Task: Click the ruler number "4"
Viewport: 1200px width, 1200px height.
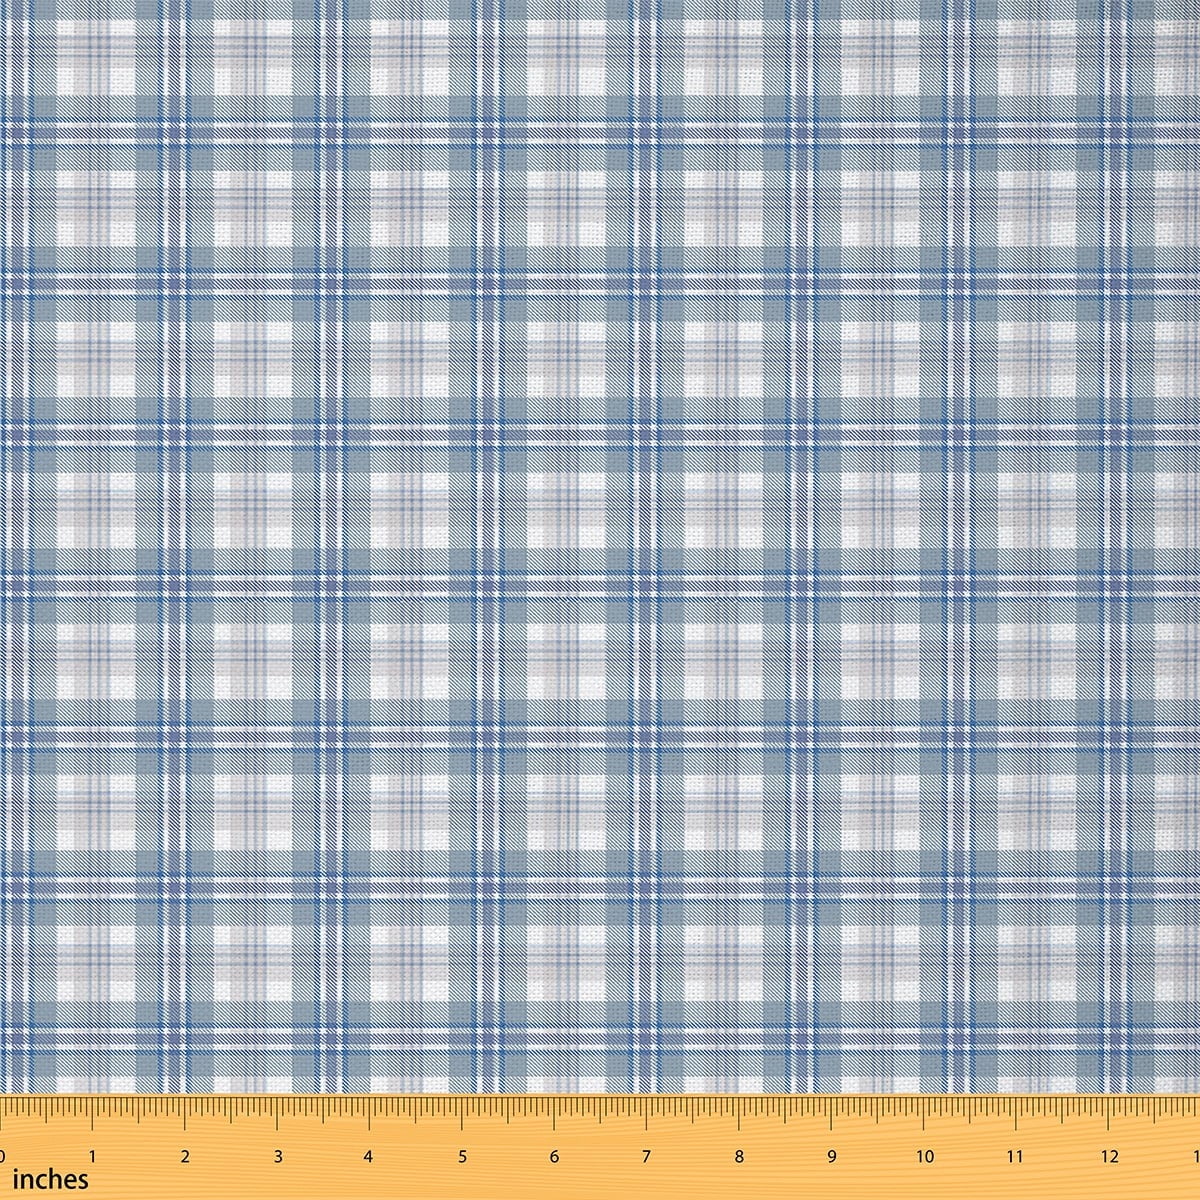Action: [369, 1157]
